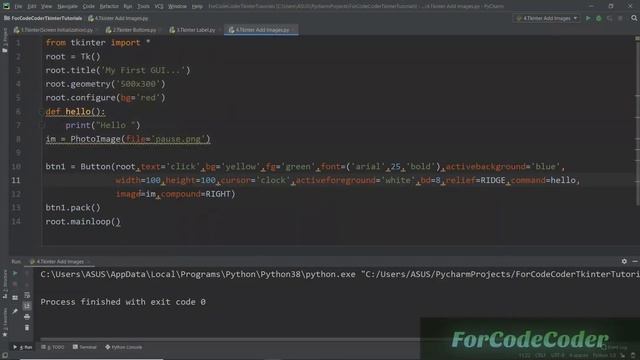Open the TODO tool window

(53, 347)
